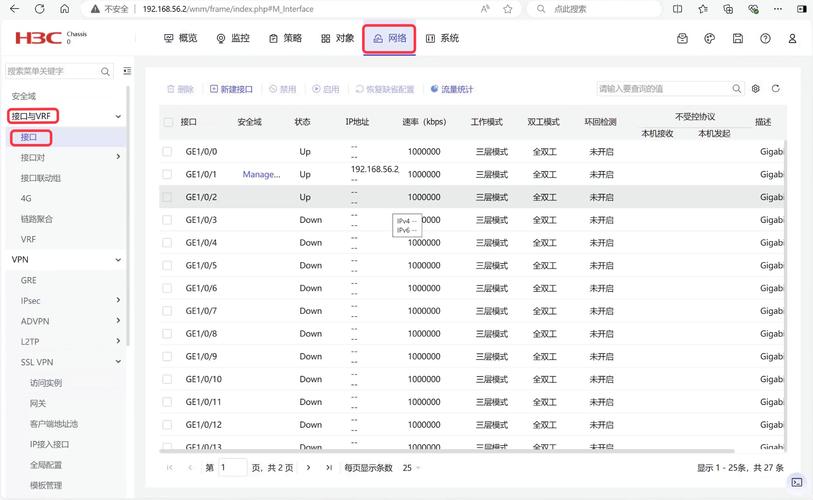This screenshot has height=500, width=813.
Task: Check the box for GE1/0/0
Action: click(168, 152)
